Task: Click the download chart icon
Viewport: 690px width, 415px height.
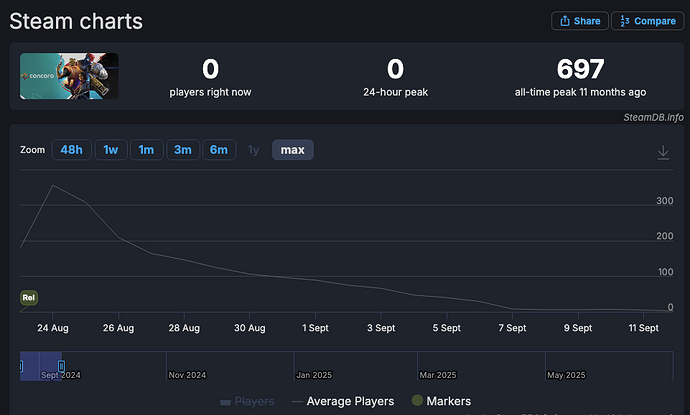Action: (663, 152)
